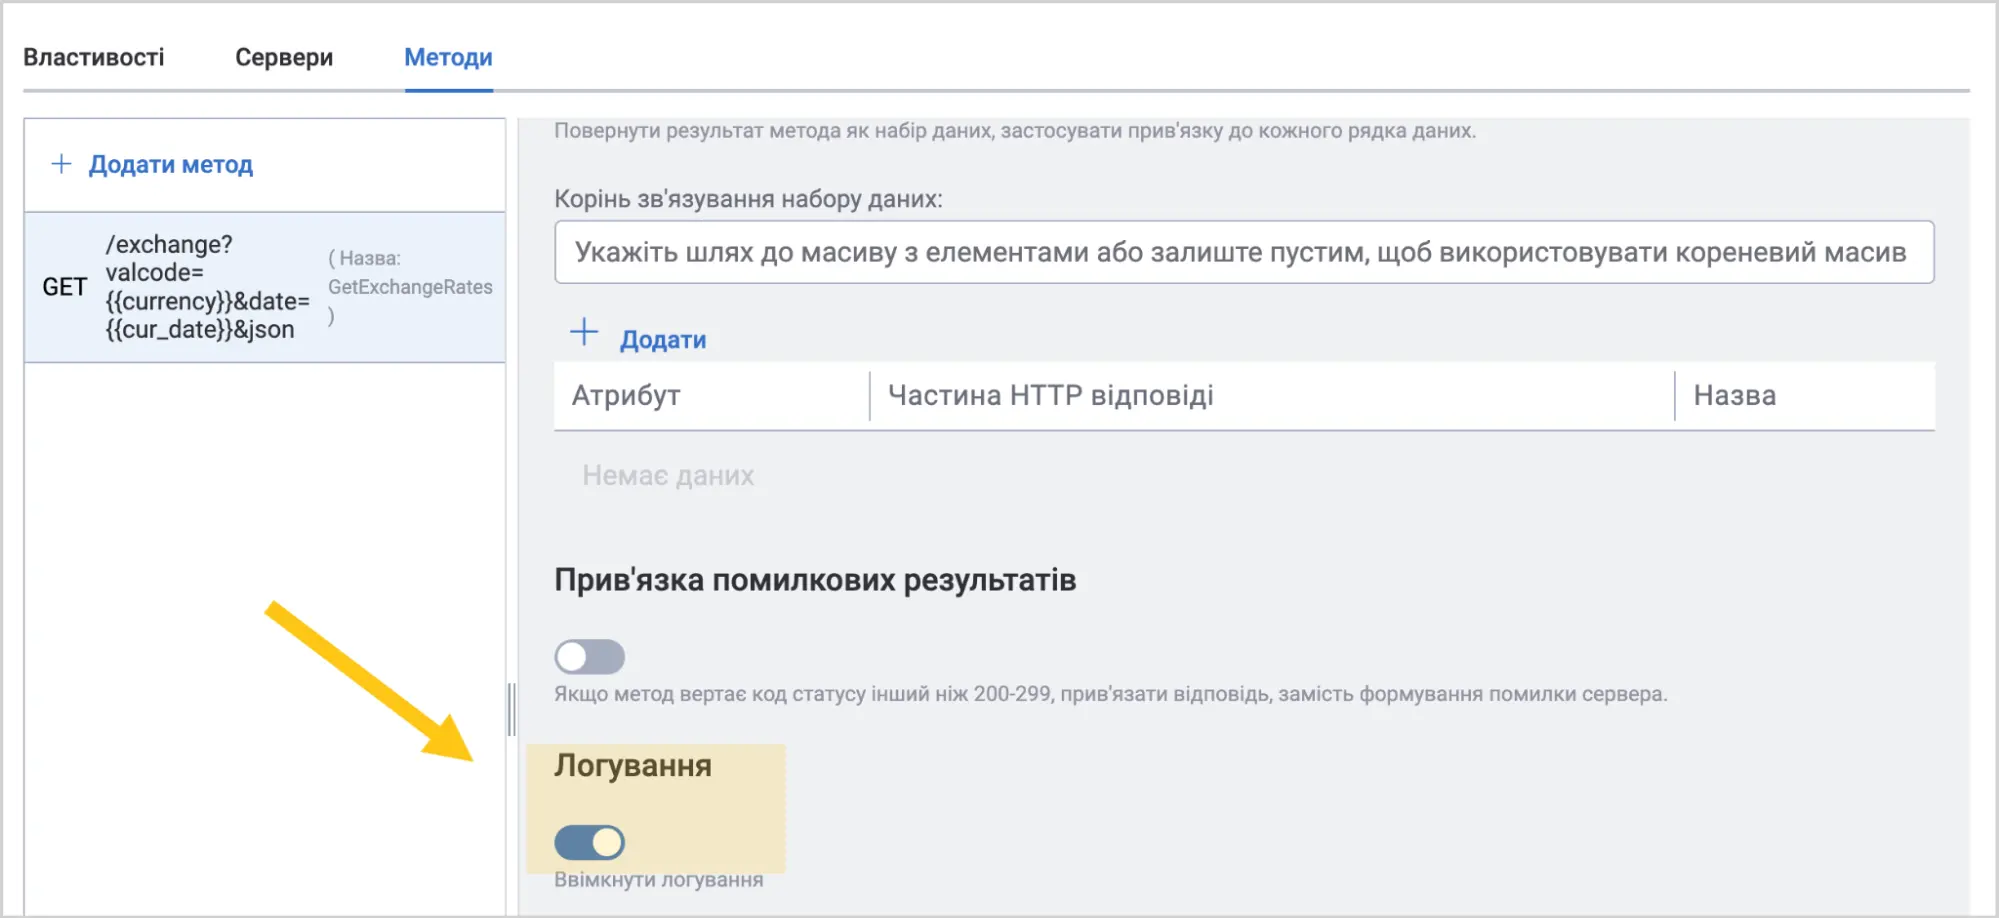Enable the Прив'язка помилкових результатів toggle
Screen dimensions: 1999x919
click(589, 657)
